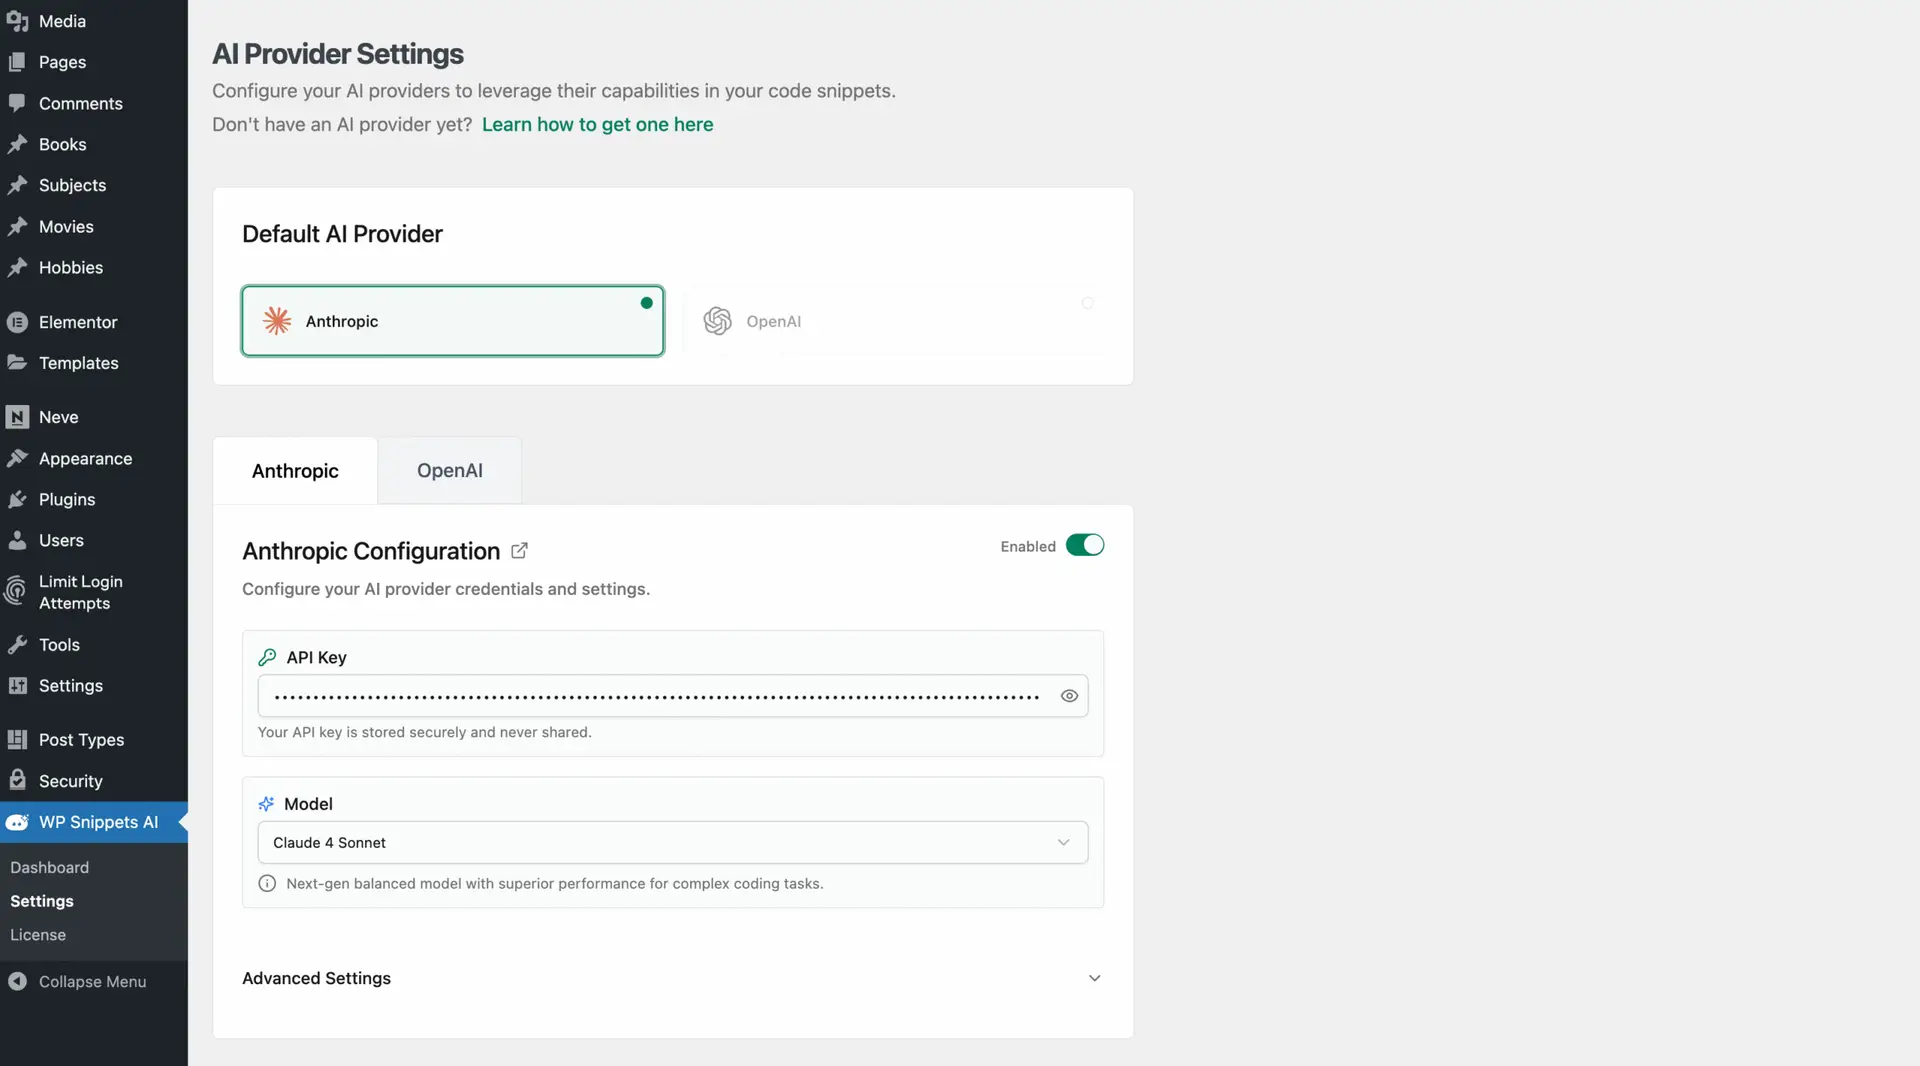The height and width of the screenshot is (1066, 1920).
Task: Click 'Advanced Settings' heading text
Action: point(316,978)
